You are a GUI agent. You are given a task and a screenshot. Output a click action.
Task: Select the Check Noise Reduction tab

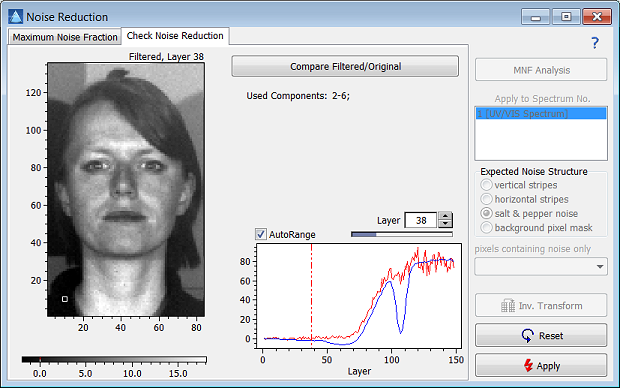(x=175, y=36)
